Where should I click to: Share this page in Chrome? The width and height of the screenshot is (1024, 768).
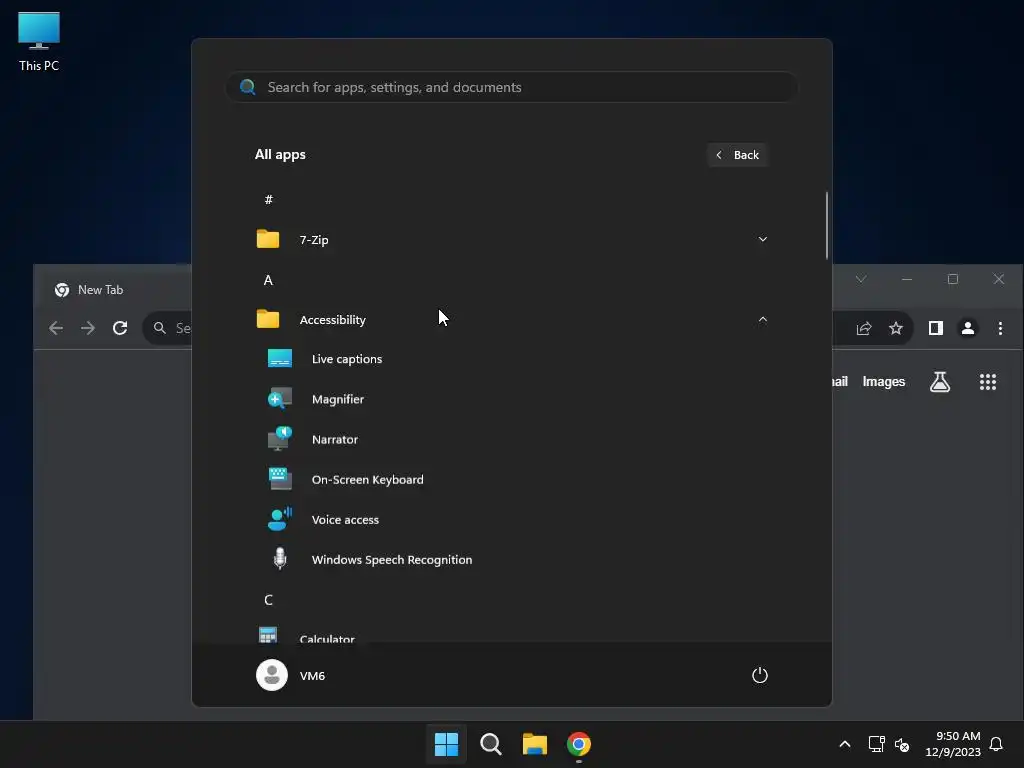tap(863, 328)
